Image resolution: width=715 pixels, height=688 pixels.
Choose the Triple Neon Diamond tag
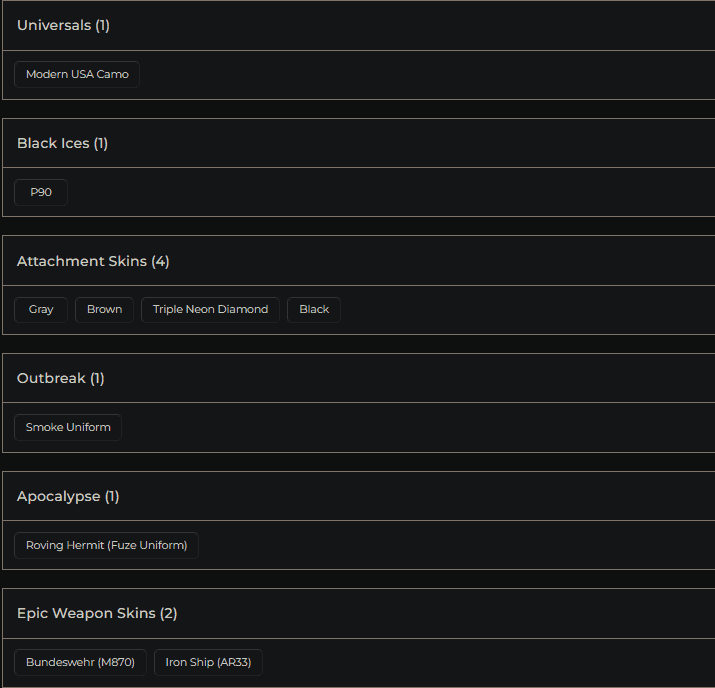[x=210, y=310]
